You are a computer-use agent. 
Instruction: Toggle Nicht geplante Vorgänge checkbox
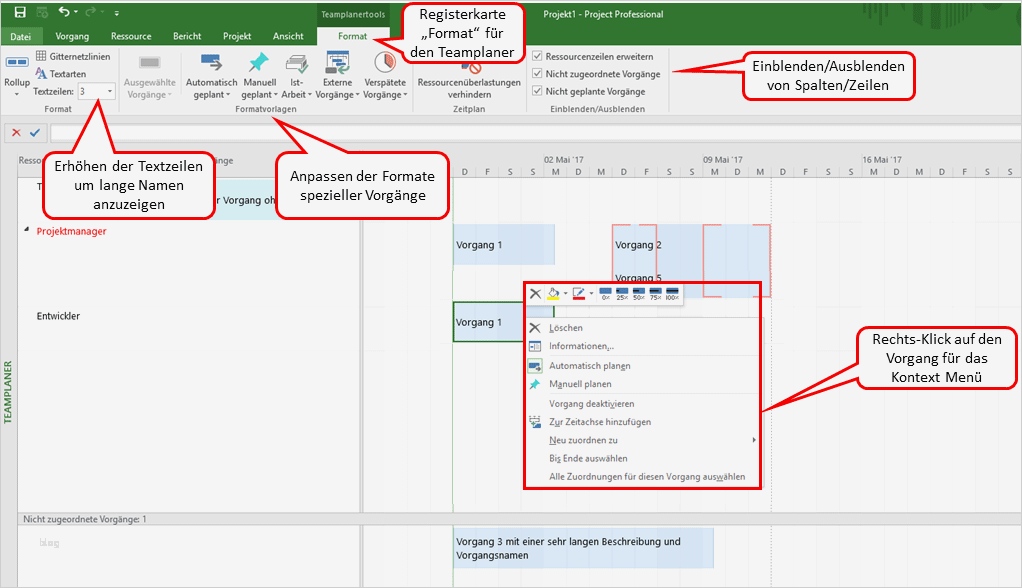pyautogui.click(x=537, y=91)
